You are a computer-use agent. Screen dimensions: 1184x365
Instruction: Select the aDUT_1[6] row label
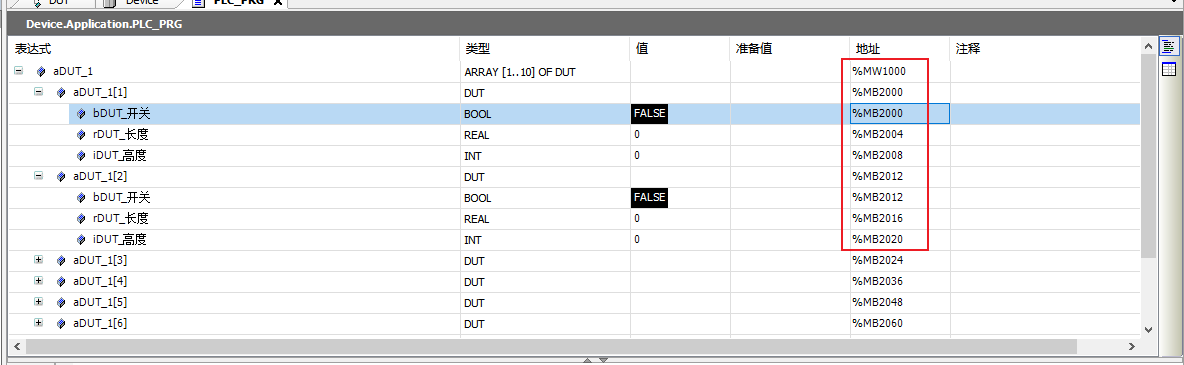coord(100,324)
